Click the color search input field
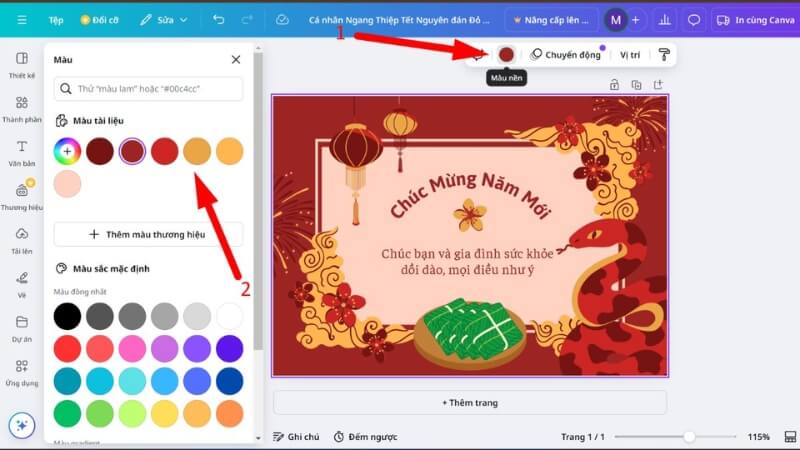Image resolution: width=800 pixels, height=450 pixels. coord(148,89)
